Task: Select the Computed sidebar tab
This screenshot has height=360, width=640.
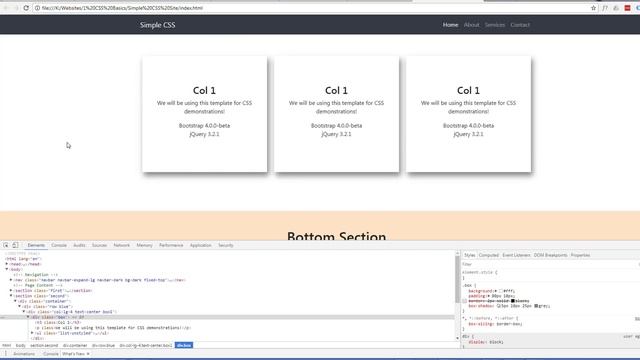Action: click(x=489, y=255)
